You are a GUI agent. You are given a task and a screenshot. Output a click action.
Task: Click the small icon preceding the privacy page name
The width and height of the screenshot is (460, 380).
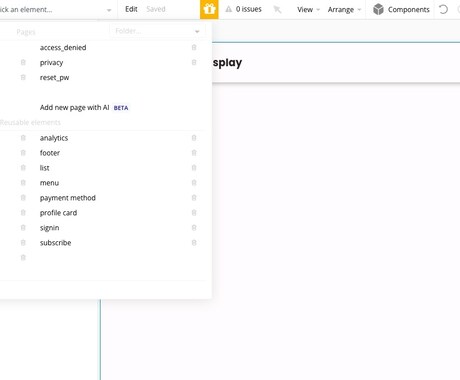click(23, 62)
